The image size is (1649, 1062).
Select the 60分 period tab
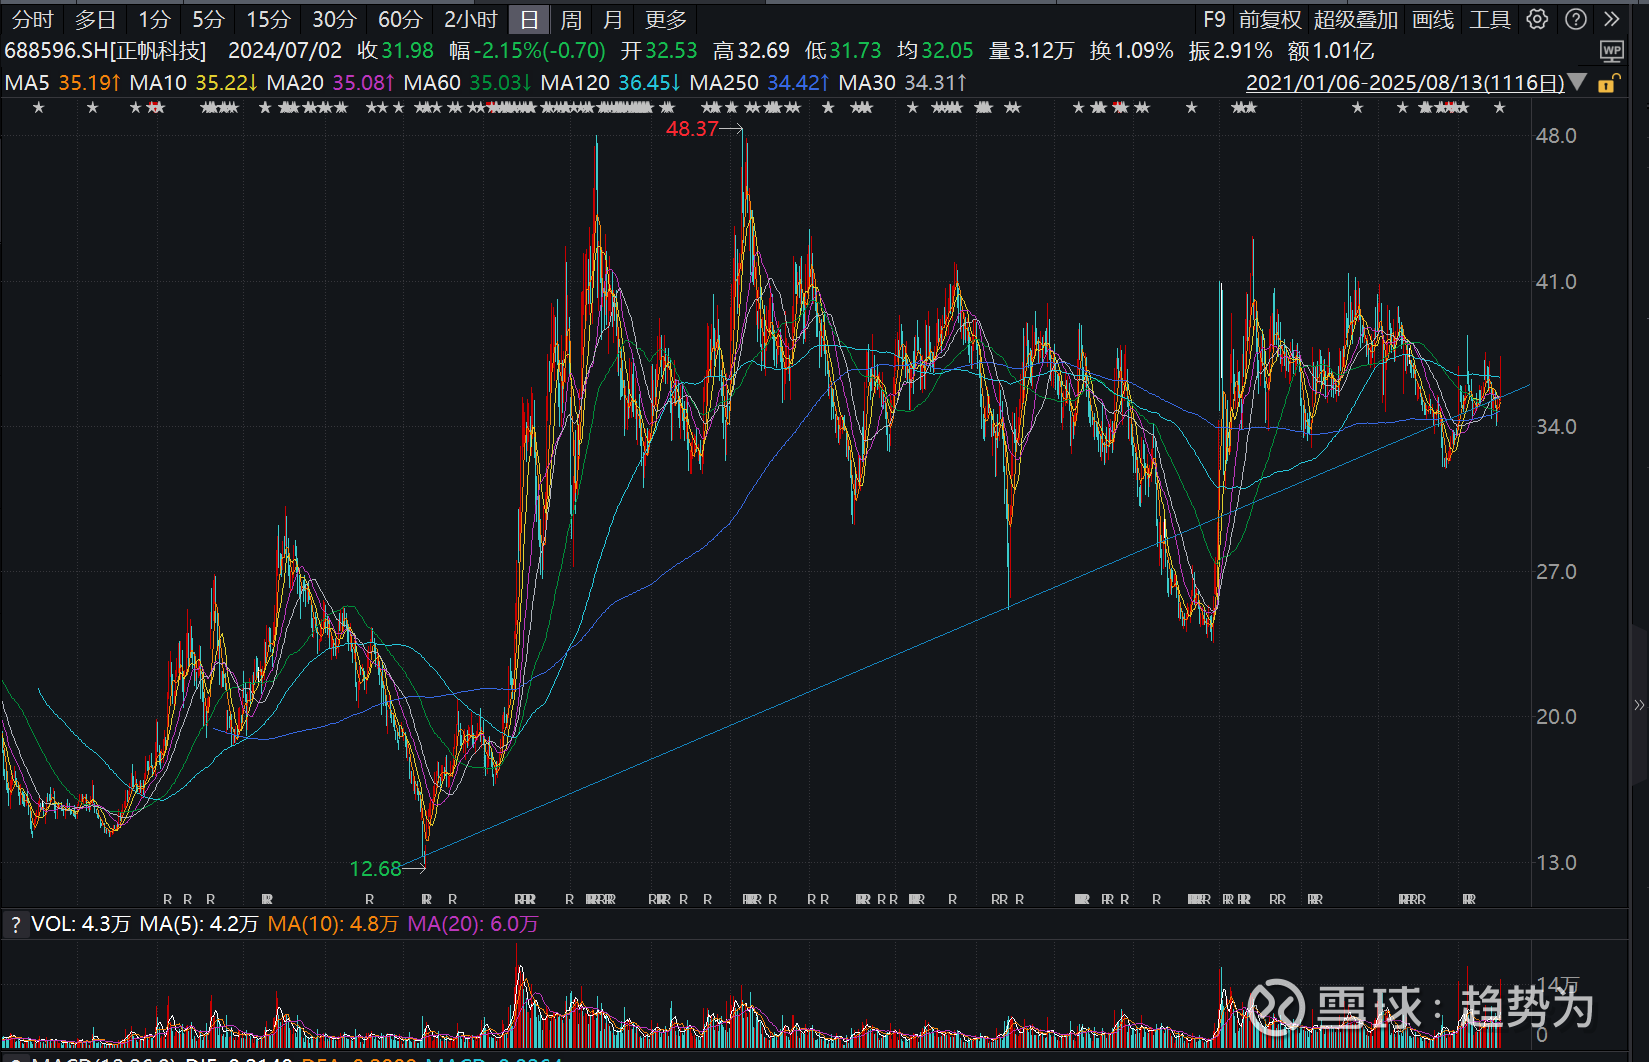tap(400, 20)
